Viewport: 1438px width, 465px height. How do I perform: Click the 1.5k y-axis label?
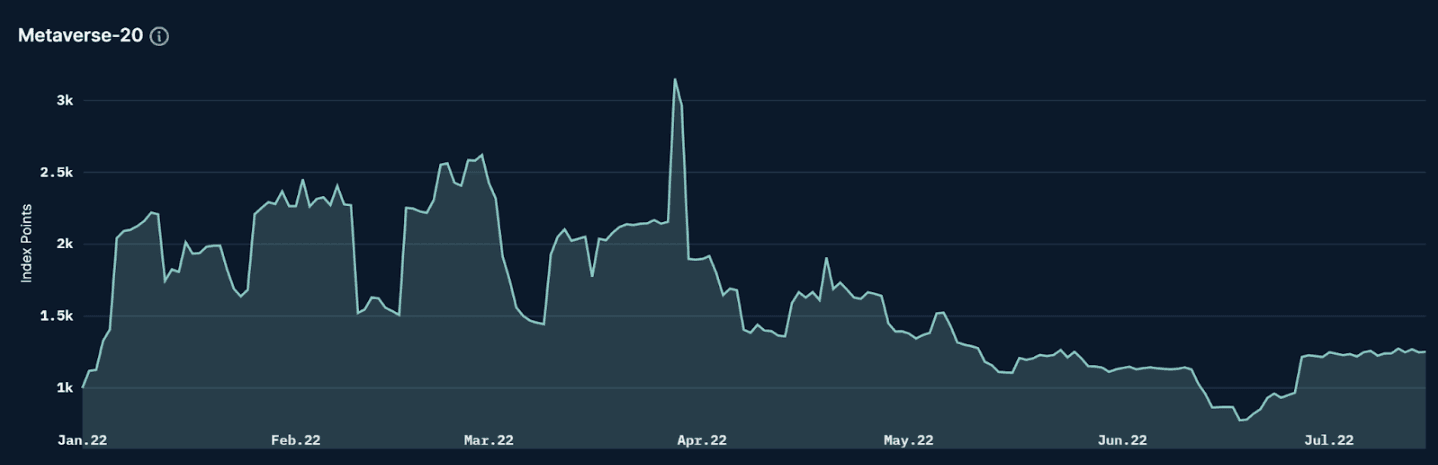pyautogui.click(x=56, y=316)
